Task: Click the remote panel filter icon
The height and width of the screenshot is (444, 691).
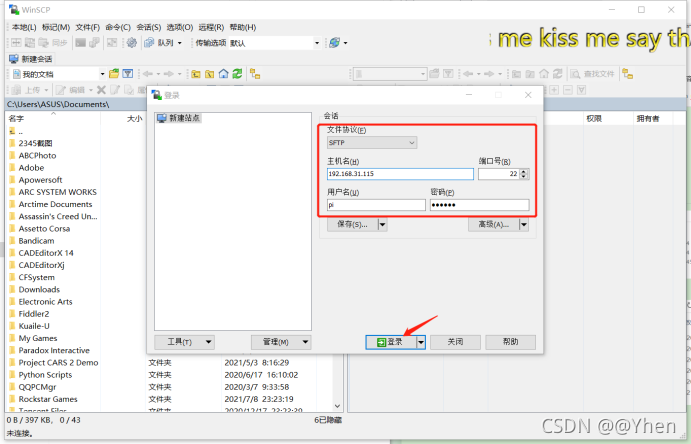Action: 448,74
